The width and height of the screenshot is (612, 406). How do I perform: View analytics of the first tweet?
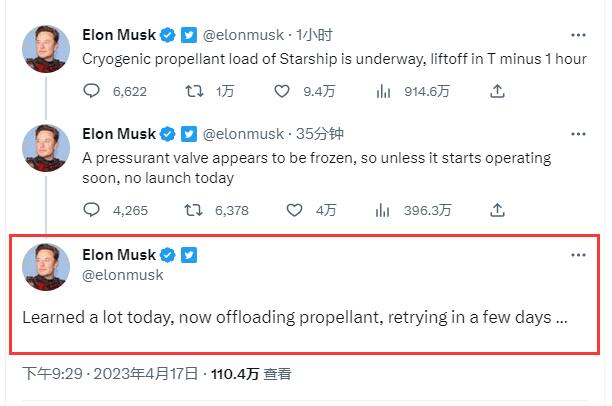click(x=382, y=91)
